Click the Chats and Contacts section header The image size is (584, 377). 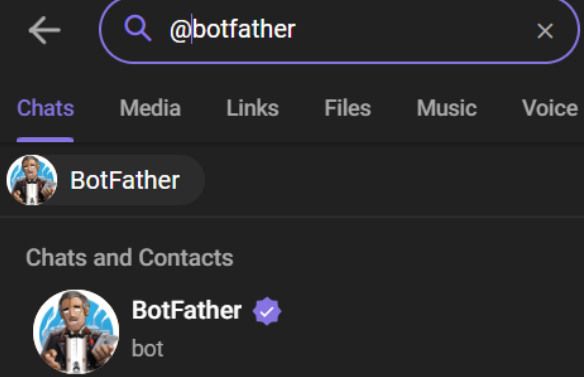click(130, 257)
